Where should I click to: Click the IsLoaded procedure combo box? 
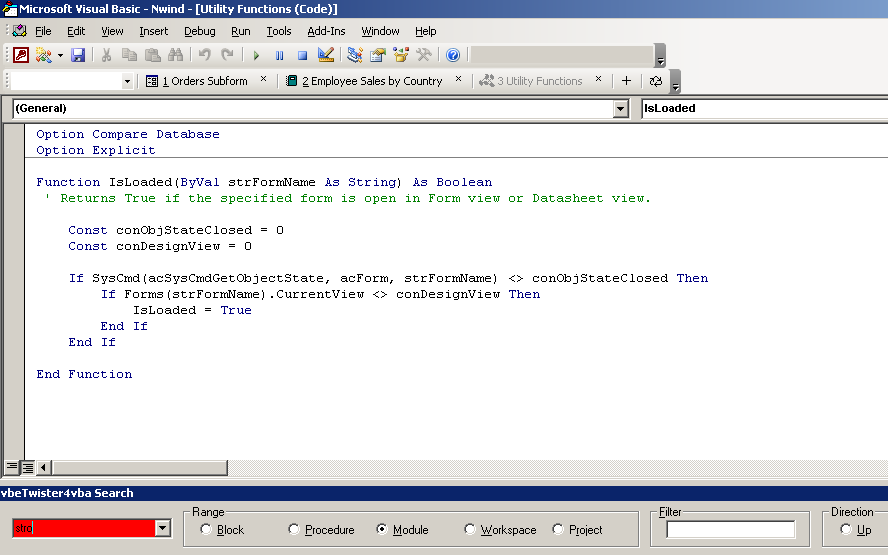click(x=765, y=109)
